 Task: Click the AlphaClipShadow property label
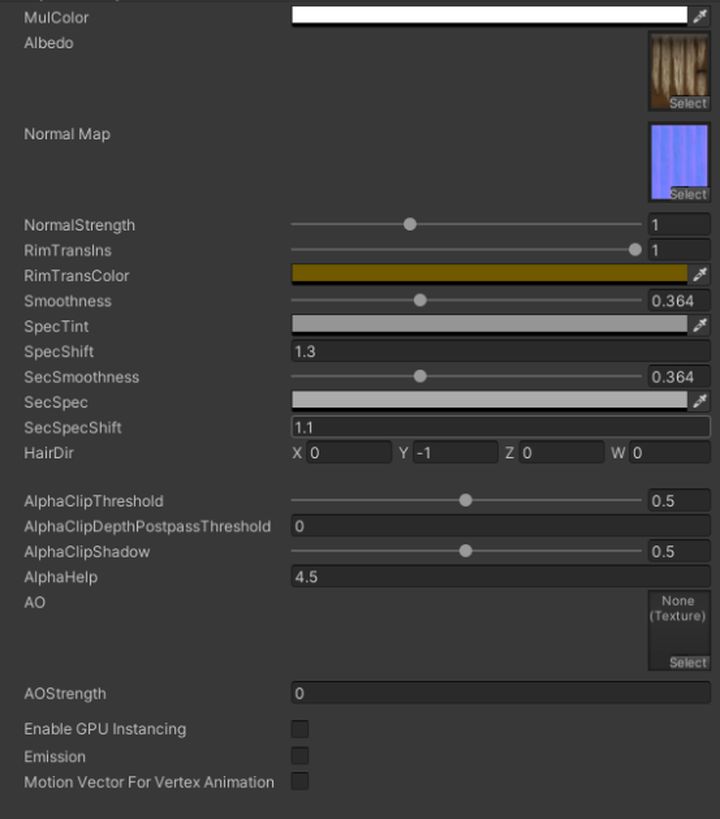tap(87, 552)
